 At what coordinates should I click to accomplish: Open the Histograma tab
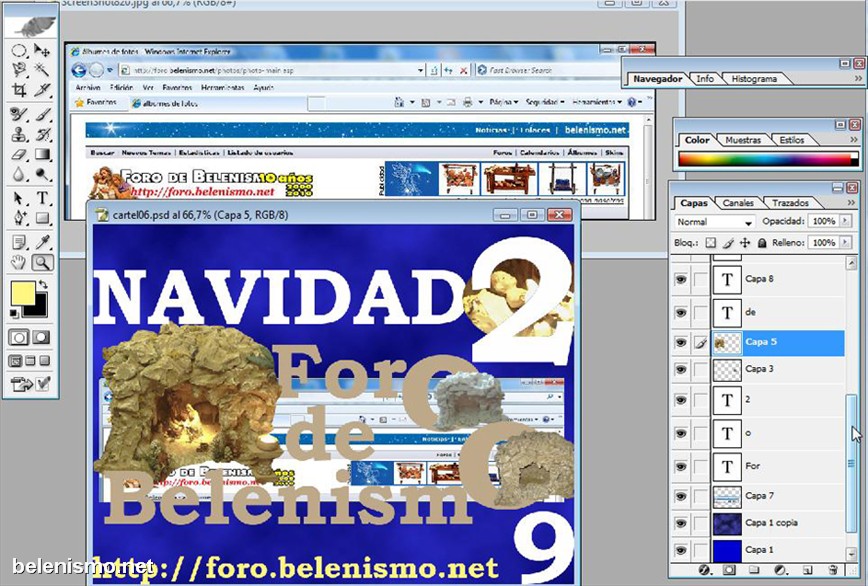(753, 79)
